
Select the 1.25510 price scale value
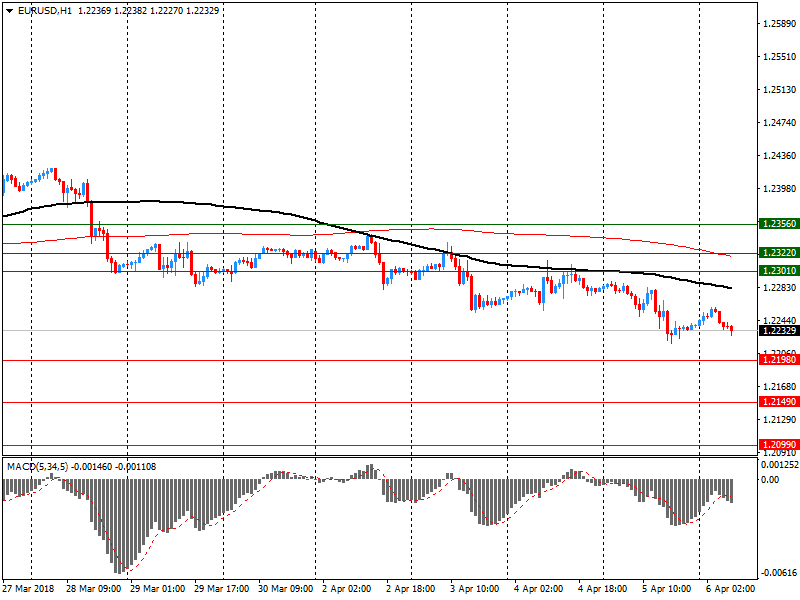pyautogui.click(x=780, y=57)
